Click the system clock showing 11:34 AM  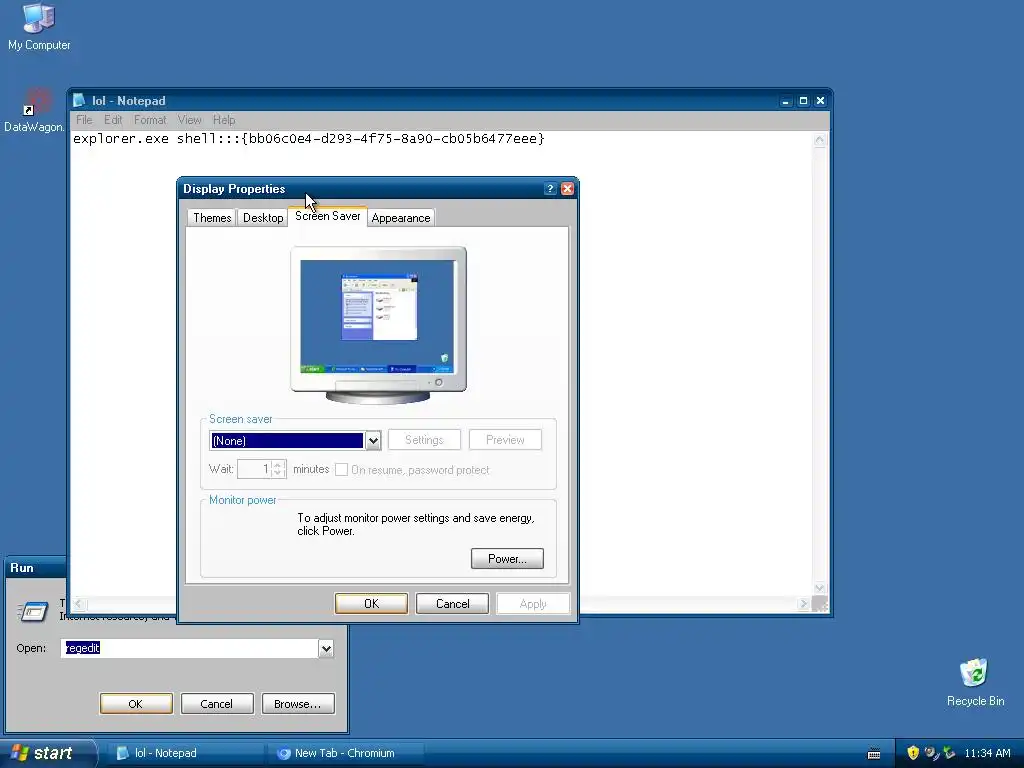987,754
